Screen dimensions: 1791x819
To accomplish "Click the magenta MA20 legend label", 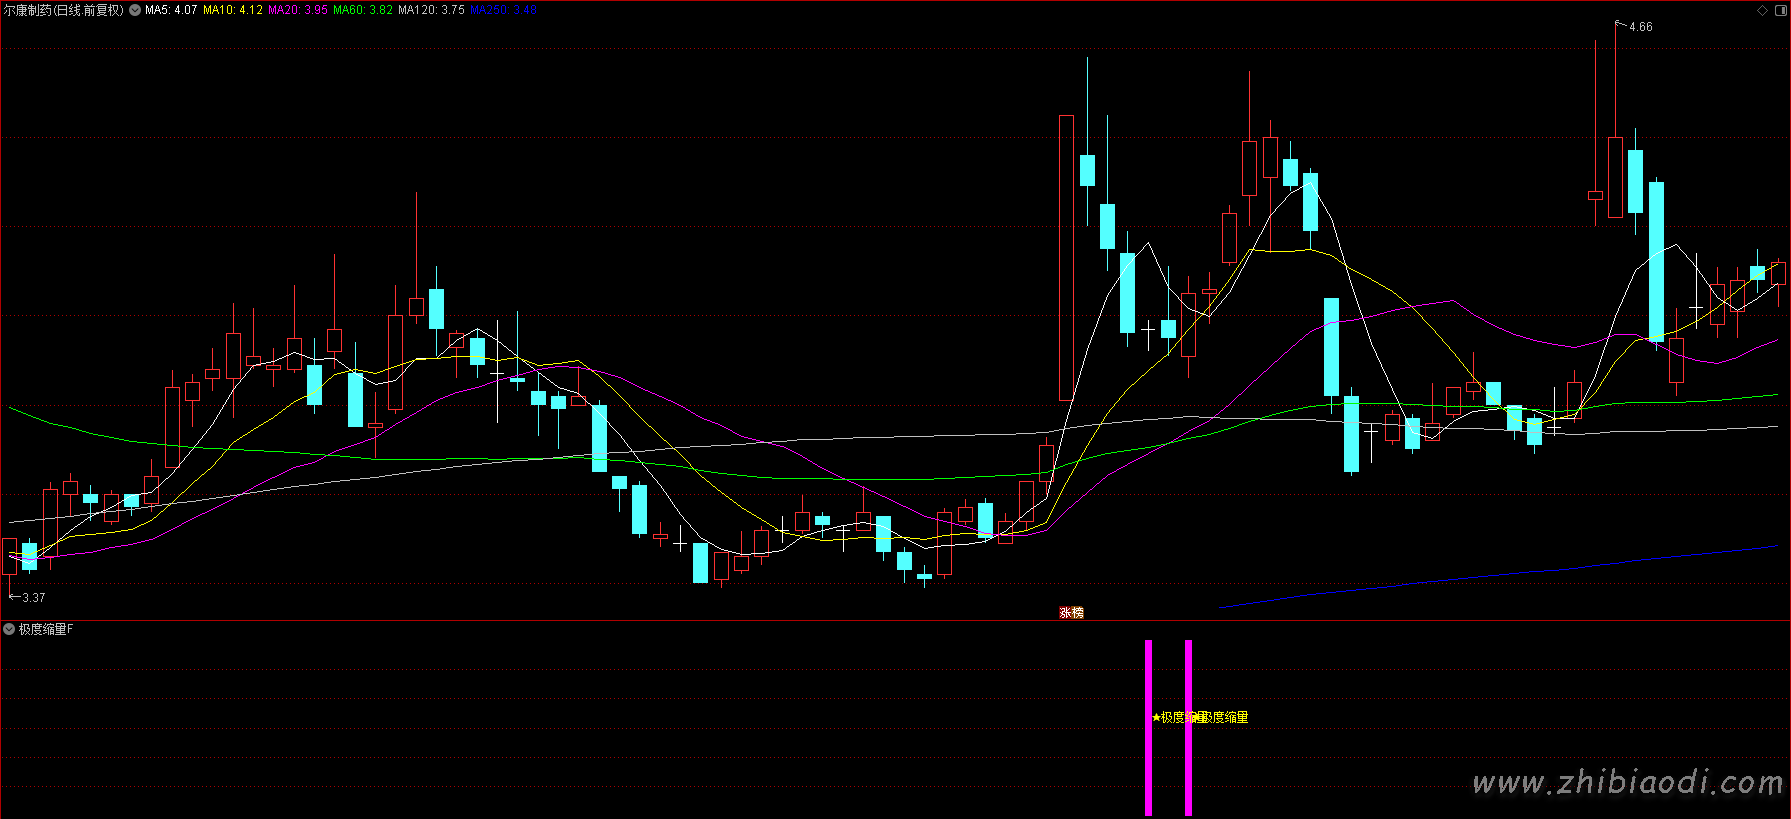I will 298,10.
